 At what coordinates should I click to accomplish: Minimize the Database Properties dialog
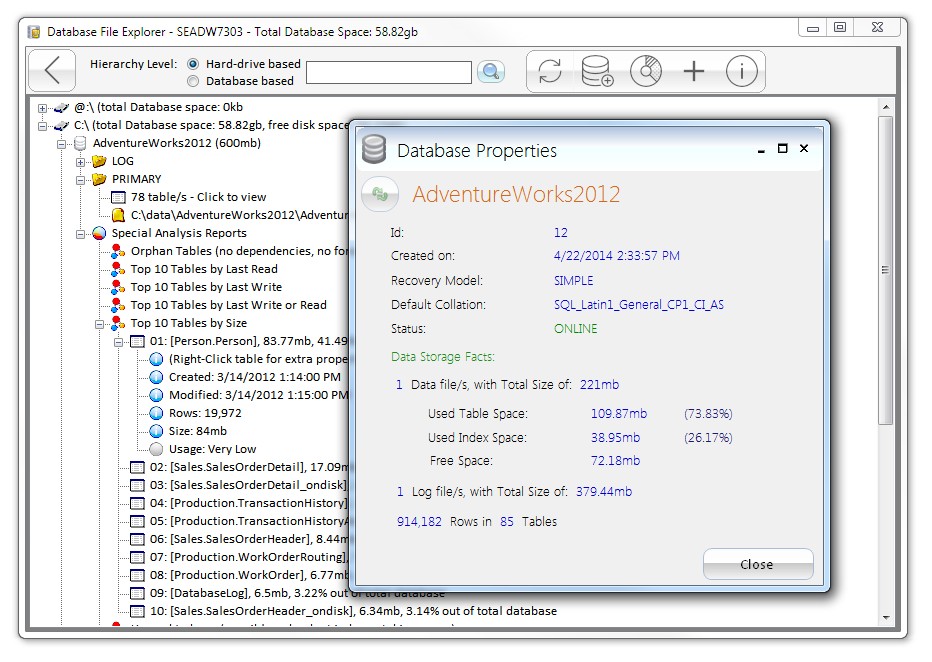pyautogui.click(x=761, y=149)
